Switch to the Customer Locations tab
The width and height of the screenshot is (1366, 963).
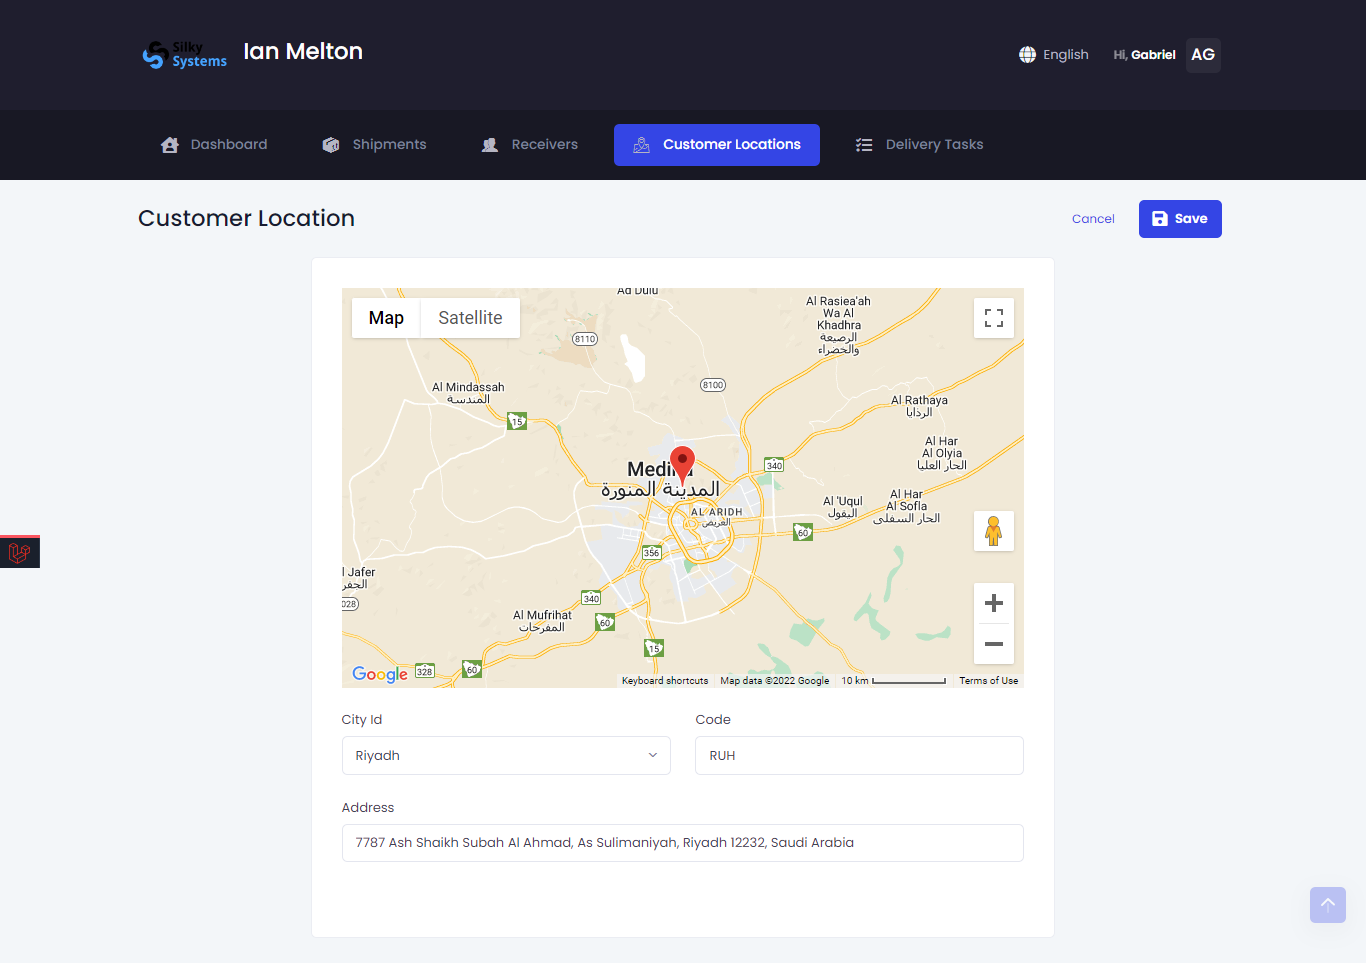point(716,144)
